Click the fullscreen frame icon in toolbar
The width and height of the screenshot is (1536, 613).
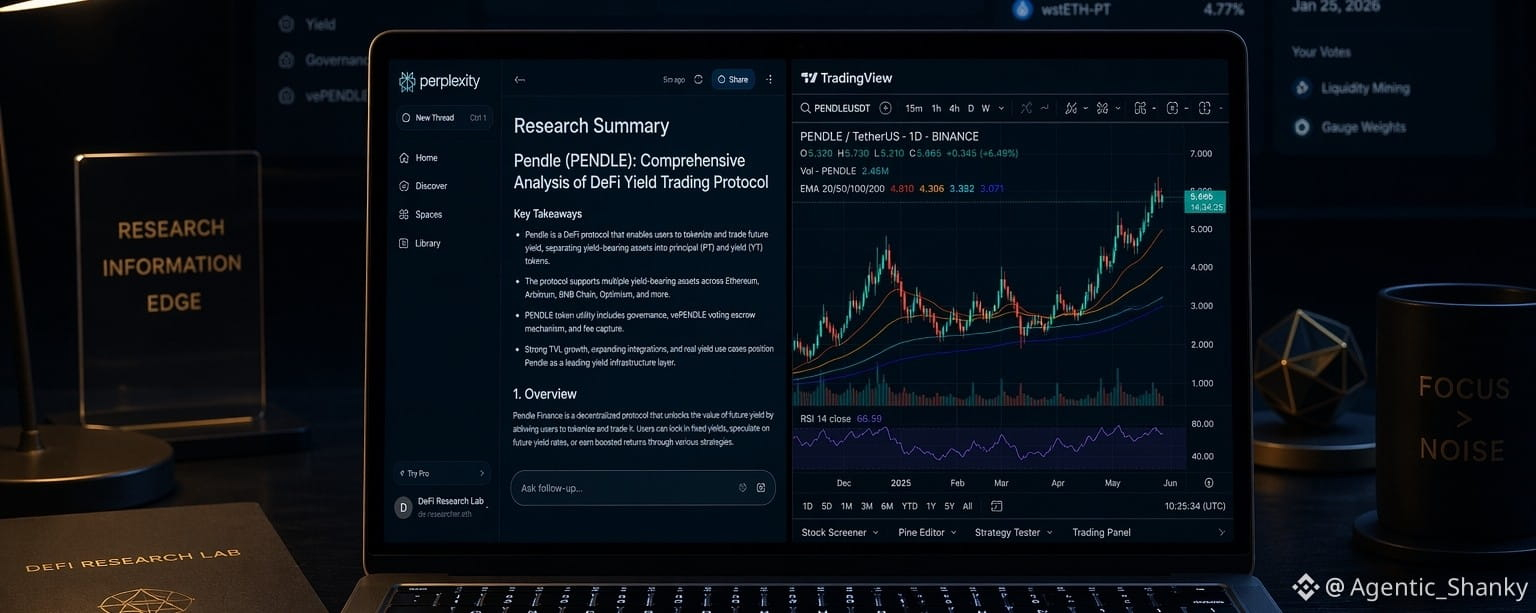point(1204,108)
